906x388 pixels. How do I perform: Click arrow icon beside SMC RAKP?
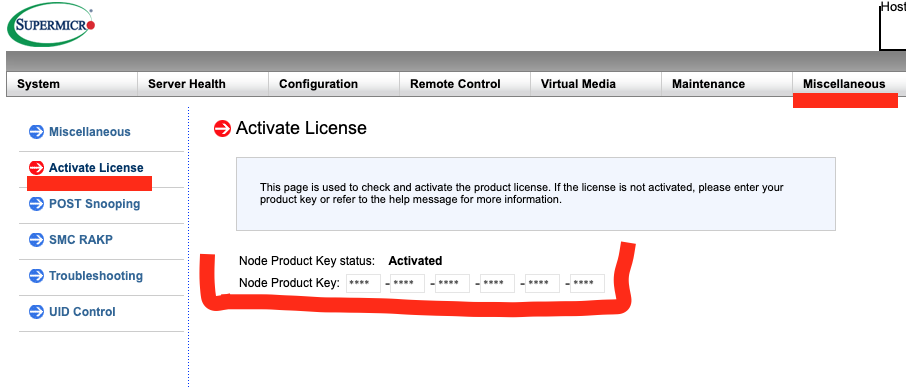tap(36, 240)
